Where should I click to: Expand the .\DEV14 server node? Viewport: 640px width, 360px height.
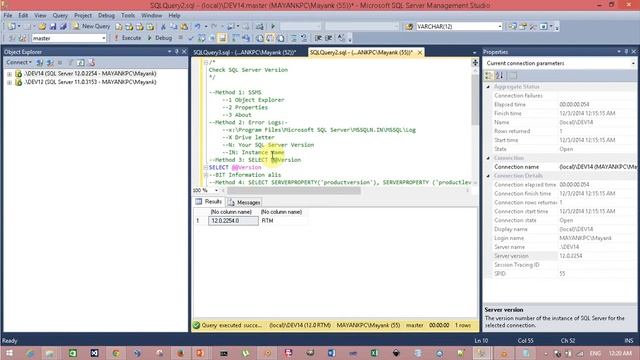pos(9,74)
